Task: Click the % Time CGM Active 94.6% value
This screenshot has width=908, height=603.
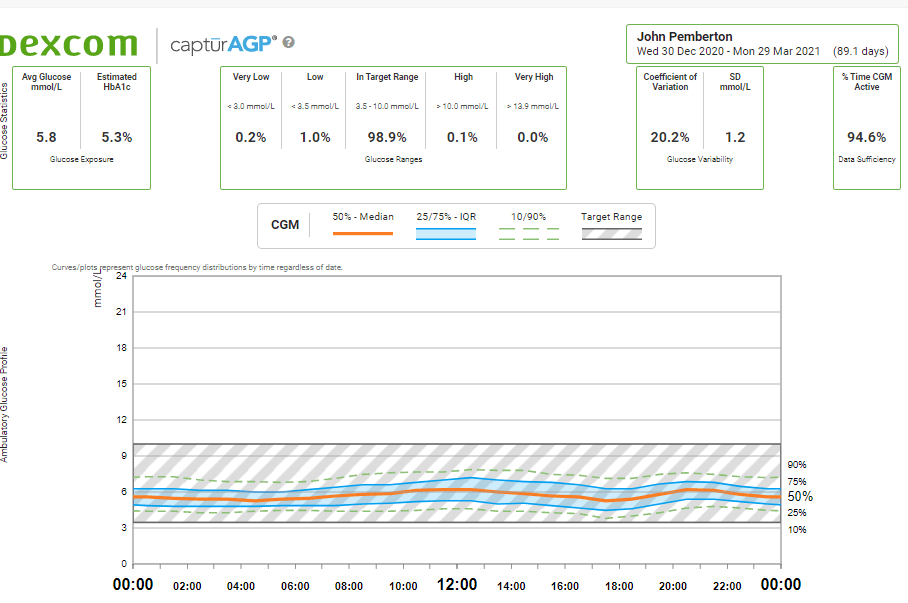Action: tap(866, 138)
